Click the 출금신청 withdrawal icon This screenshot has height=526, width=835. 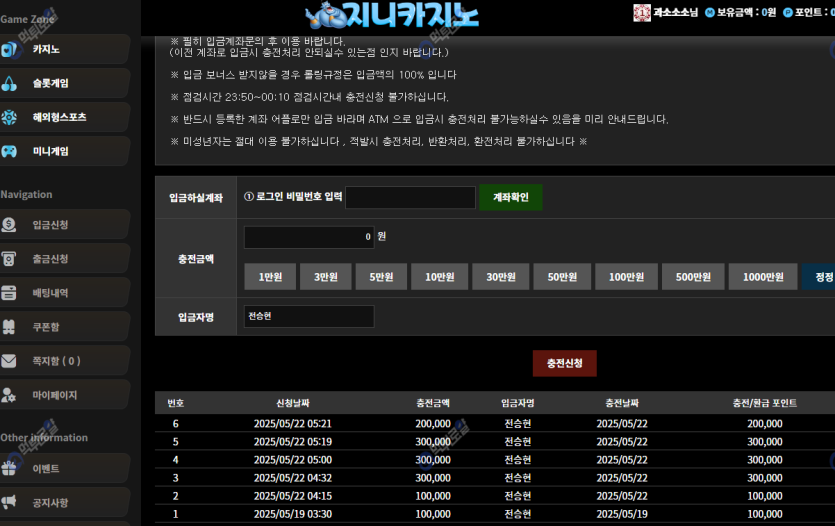point(10,259)
